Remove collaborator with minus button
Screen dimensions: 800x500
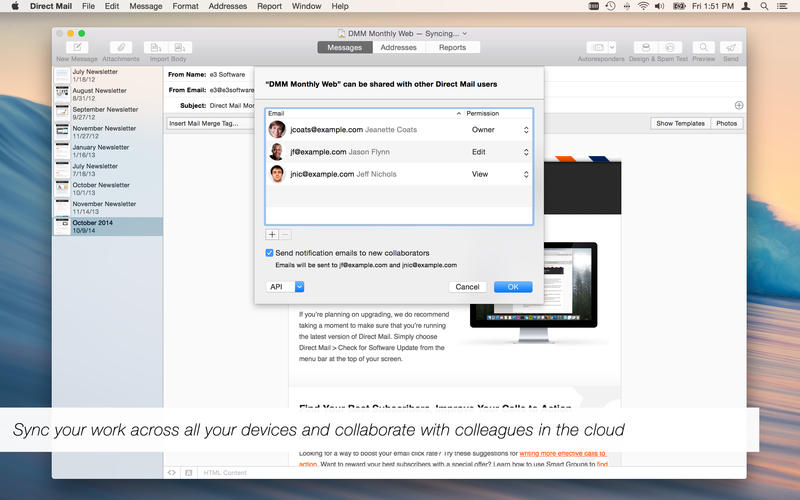pos(285,235)
